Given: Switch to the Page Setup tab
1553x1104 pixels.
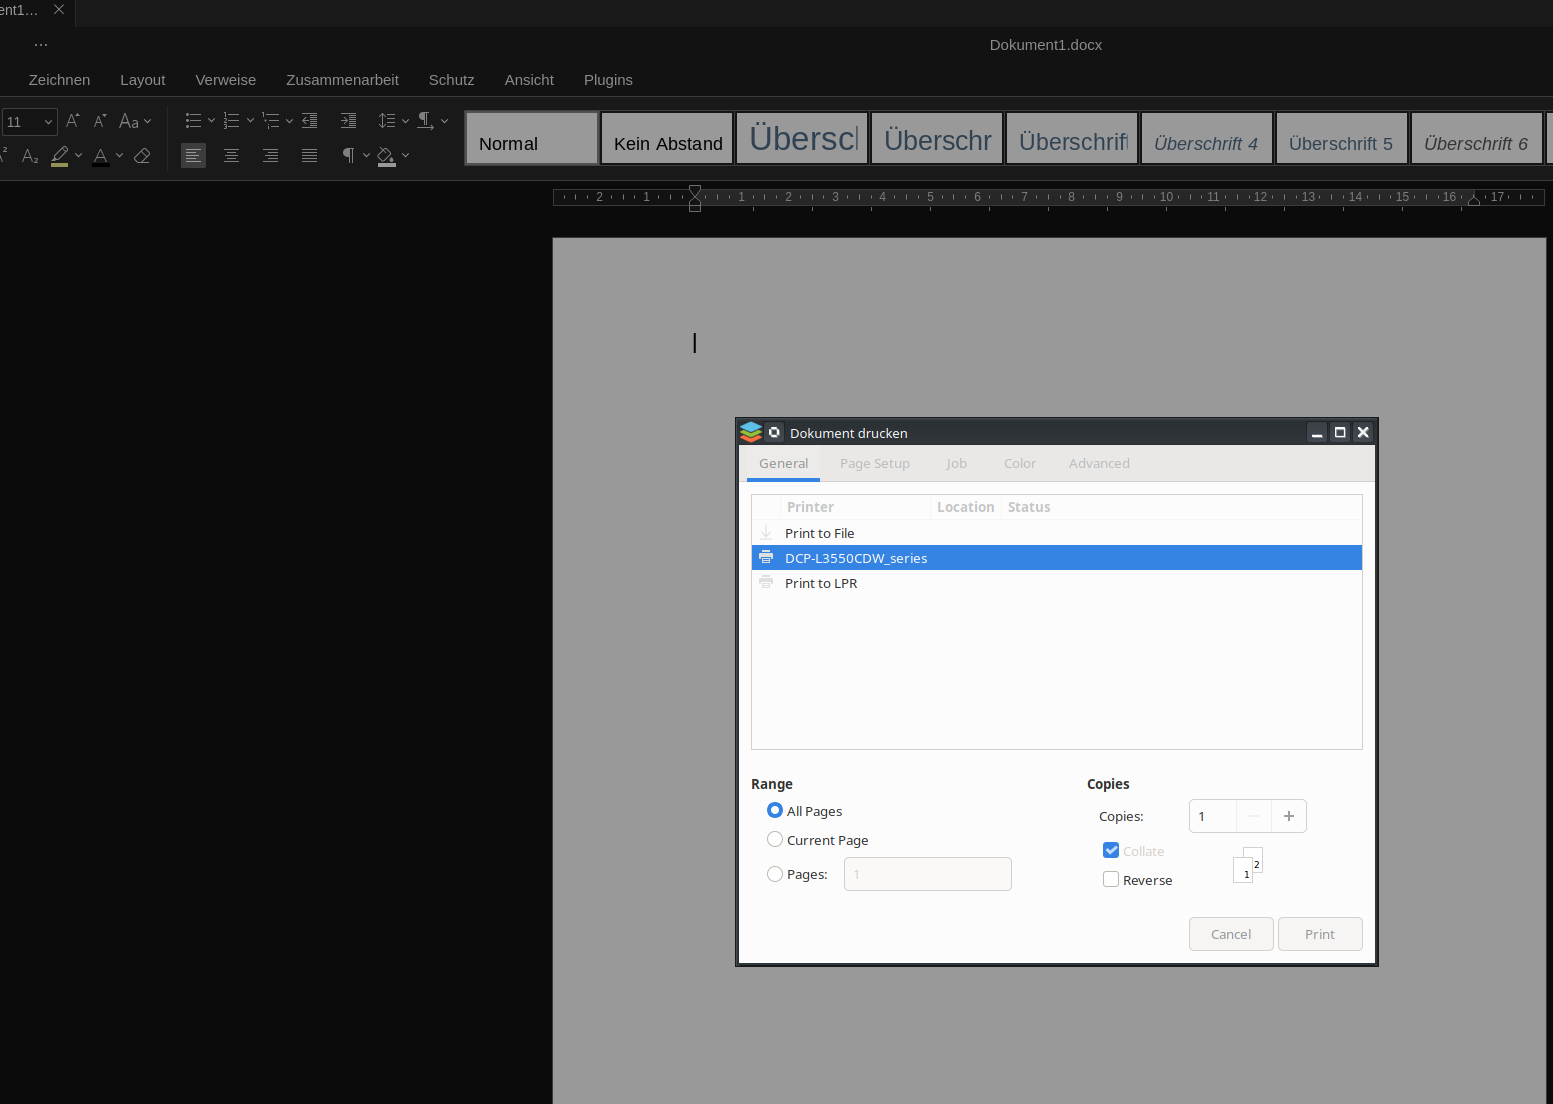Looking at the screenshot, I should coord(875,463).
